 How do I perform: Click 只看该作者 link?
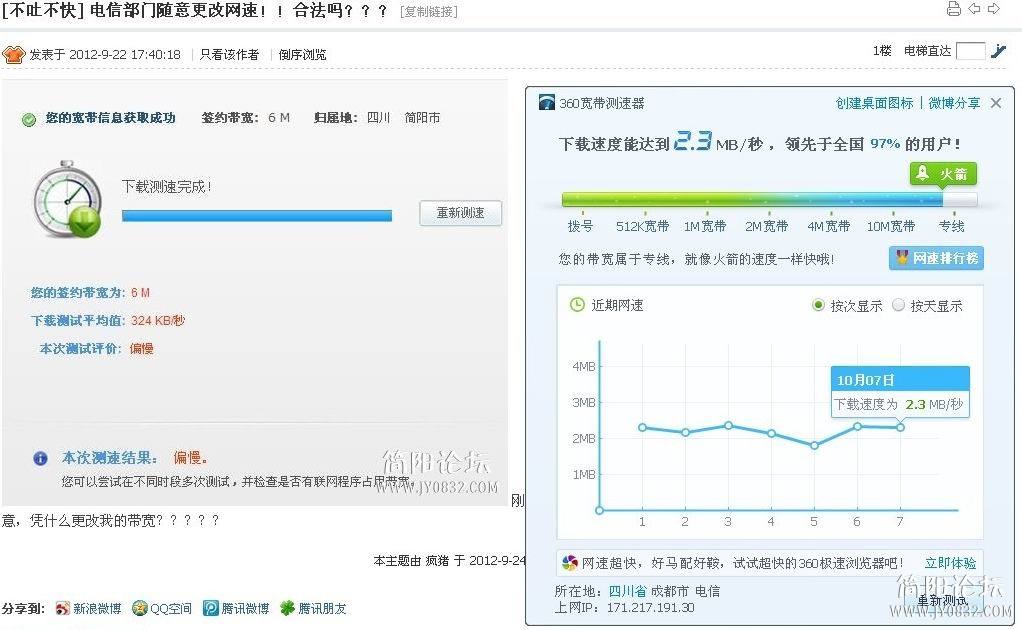pyautogui.click(x=229, y=55)
